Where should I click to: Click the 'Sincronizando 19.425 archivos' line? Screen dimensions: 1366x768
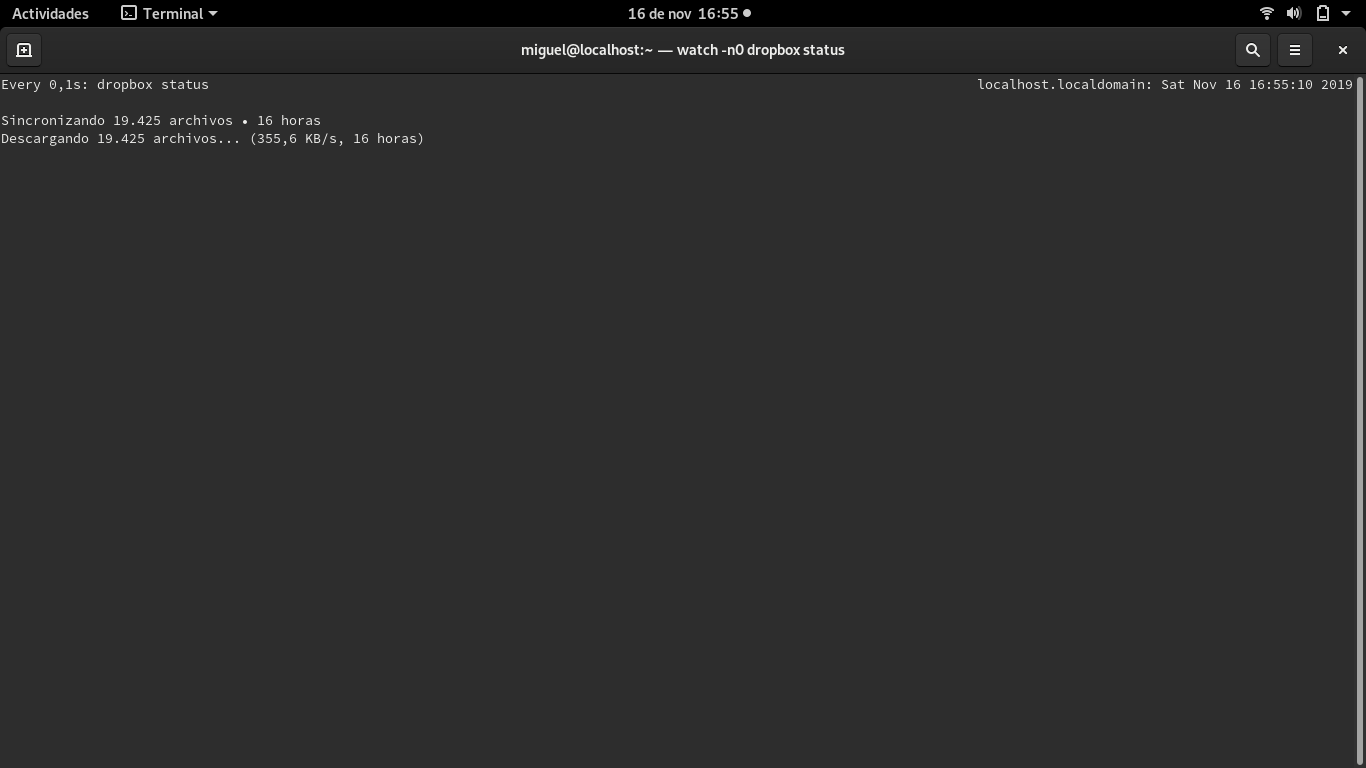coord(161,121)
